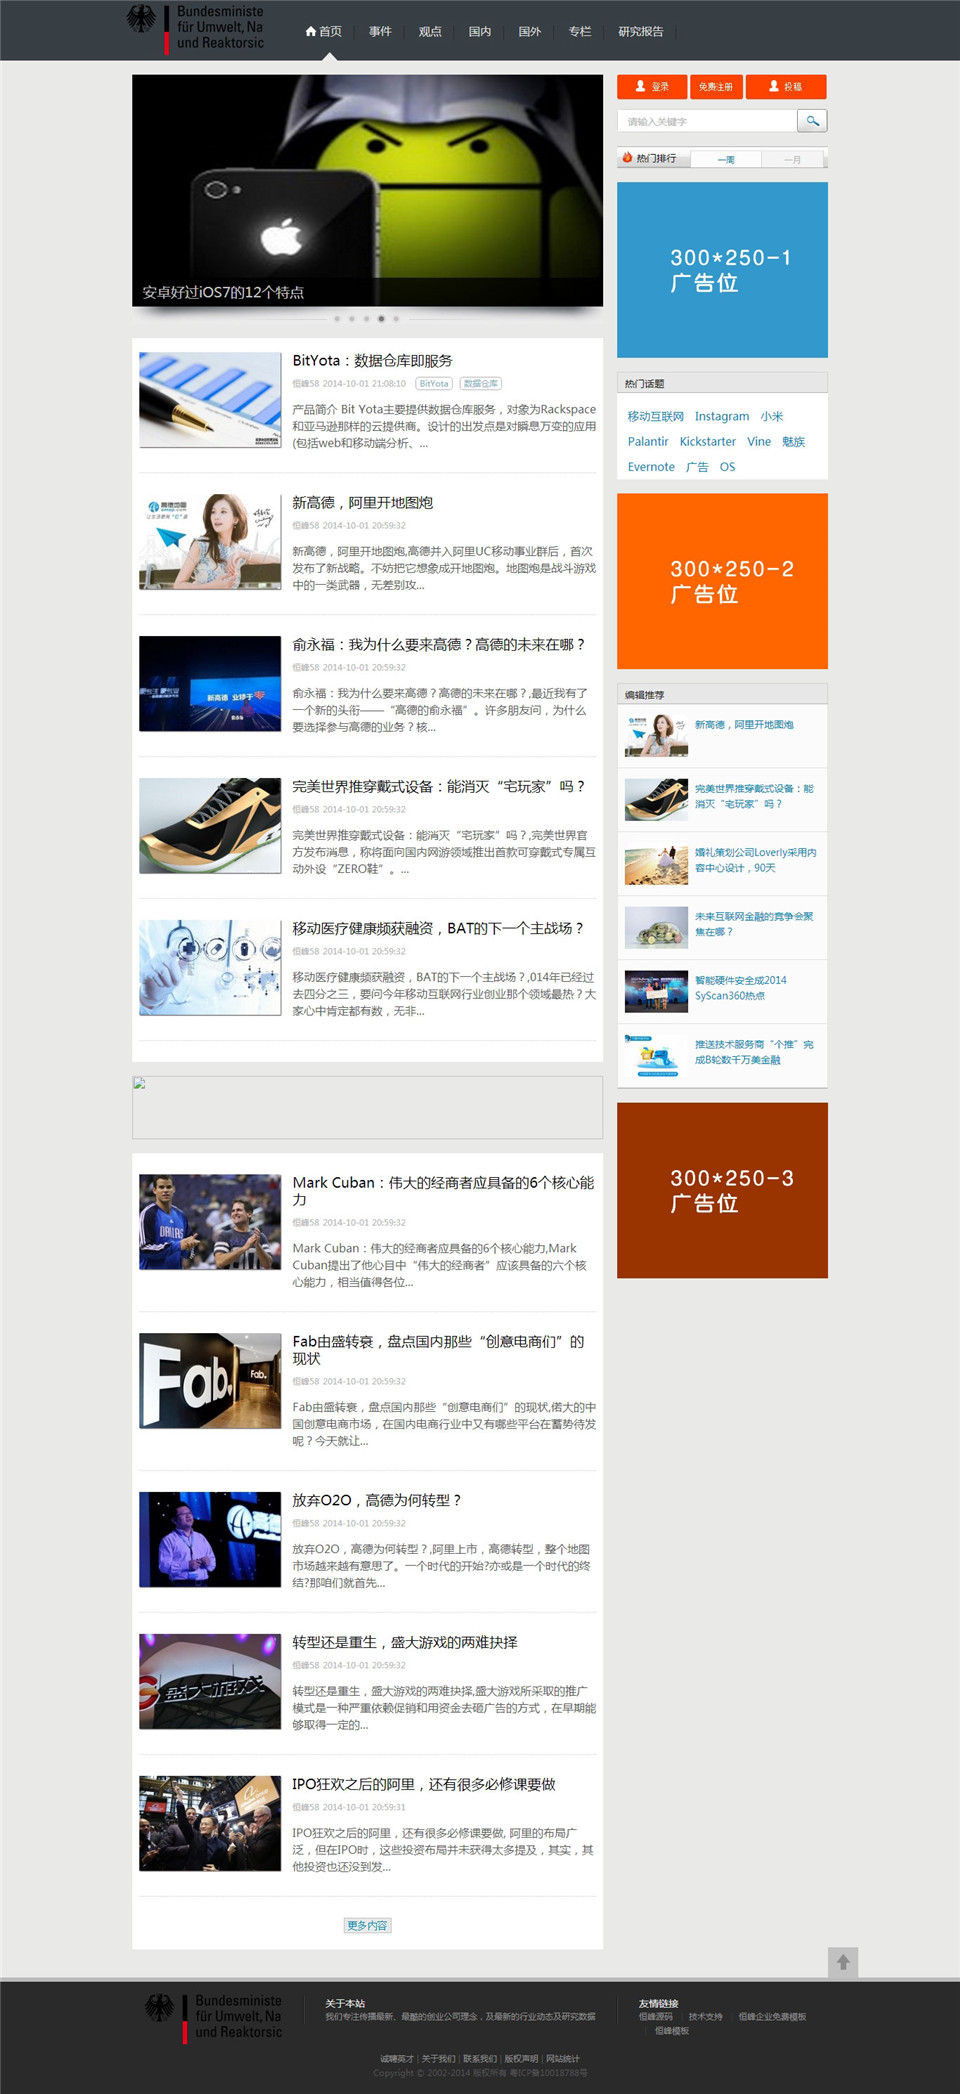Screen dimensions: 960x2094
Task: Focus the keyword search input field
Action: [x=707, y=121]
